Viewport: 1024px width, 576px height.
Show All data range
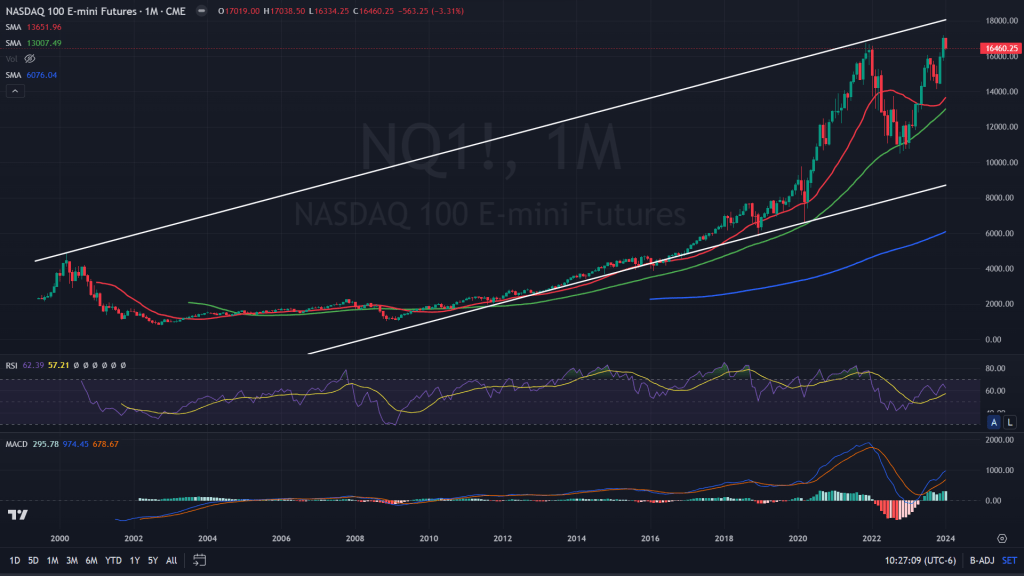click(x=172, y=560)
